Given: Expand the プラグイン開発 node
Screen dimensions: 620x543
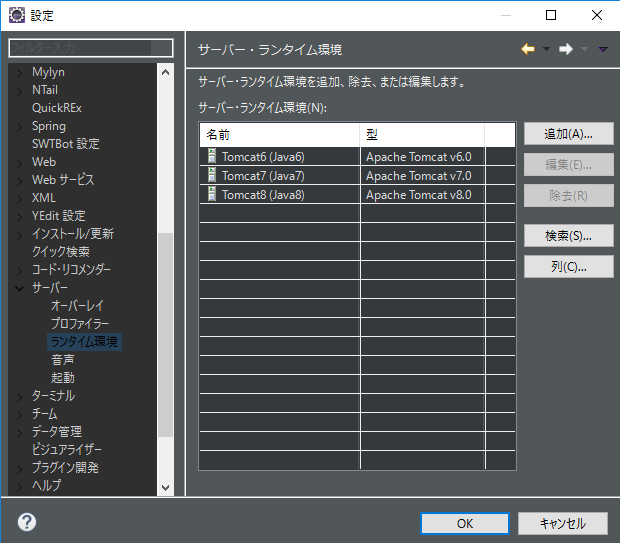Looking at the screenshot, I should tap(19, 468).
